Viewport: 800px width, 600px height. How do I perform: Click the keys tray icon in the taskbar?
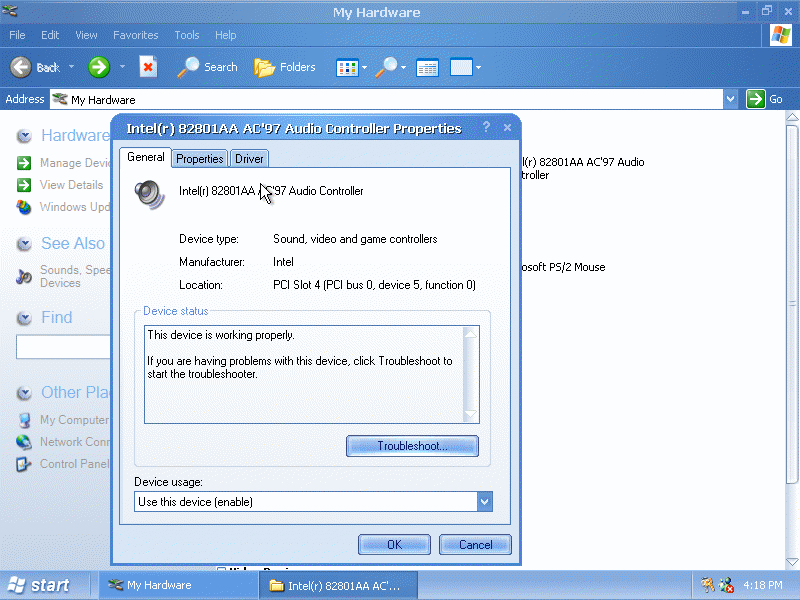click(x=707, y=585)
